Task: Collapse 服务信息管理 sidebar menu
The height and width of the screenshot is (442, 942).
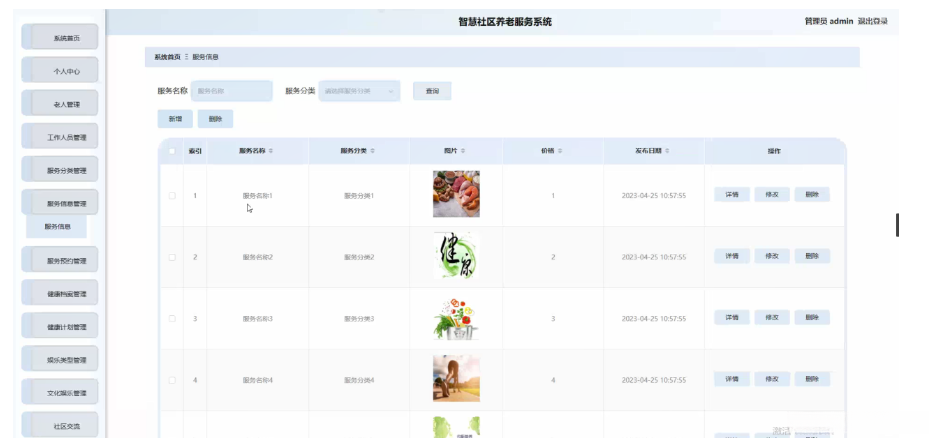Action: tap(60, 203)
